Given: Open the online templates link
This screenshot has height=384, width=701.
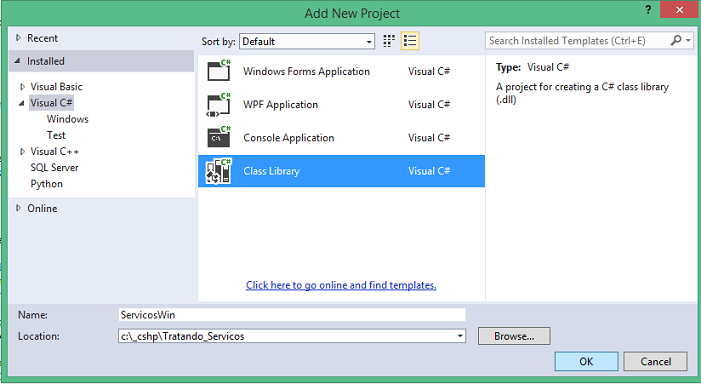Looking at the screenshot, I should click(x=341, y=285).
